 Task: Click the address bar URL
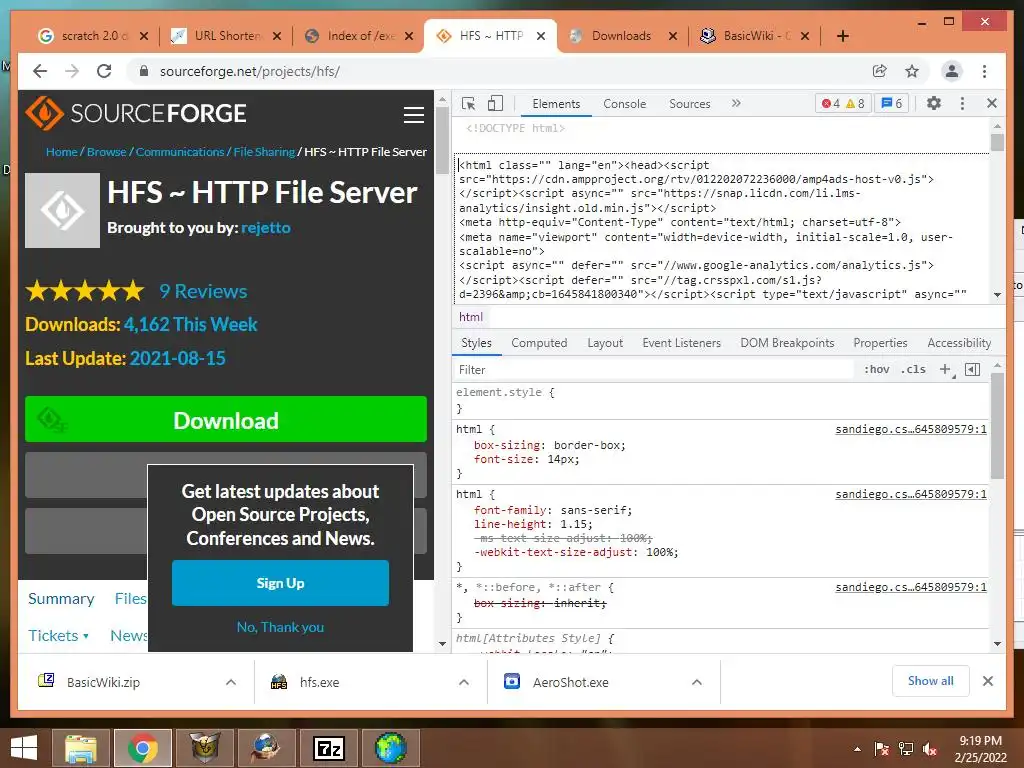tap(249, 71)
